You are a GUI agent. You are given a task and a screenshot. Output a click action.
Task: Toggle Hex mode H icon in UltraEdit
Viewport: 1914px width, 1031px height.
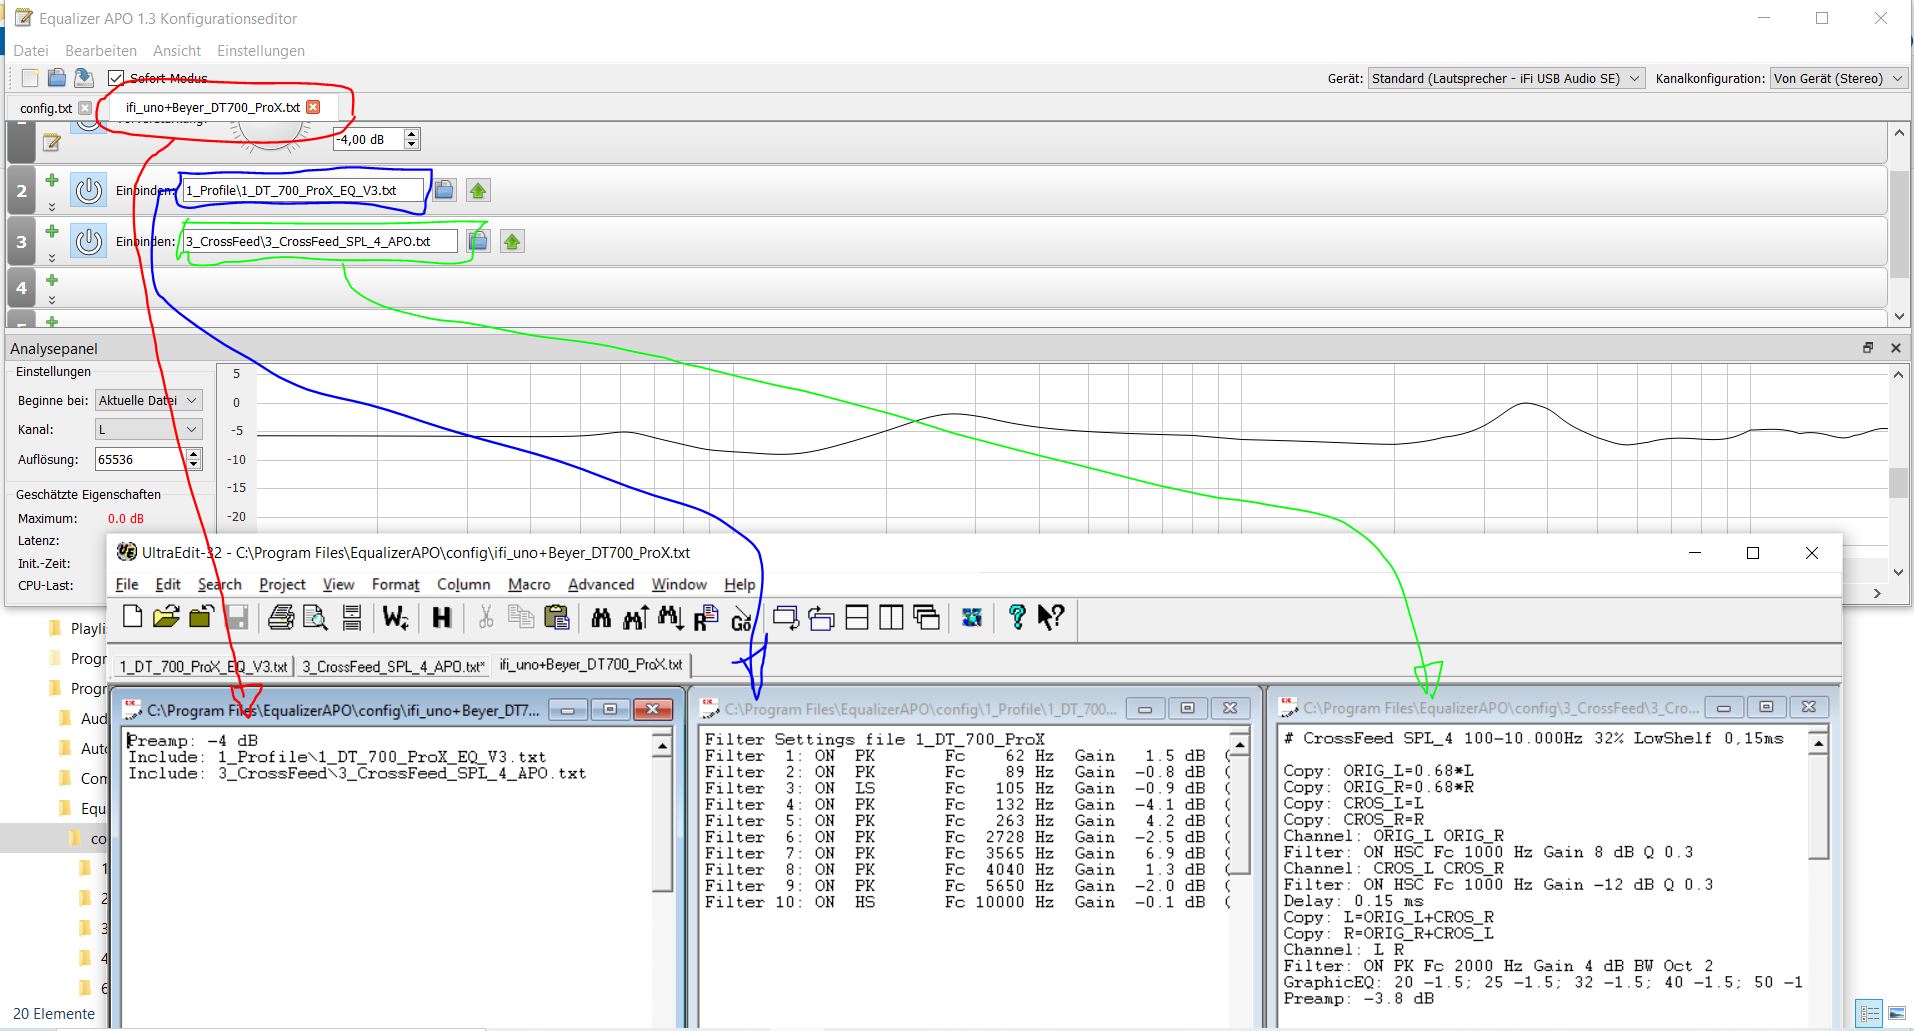(441, 617)
